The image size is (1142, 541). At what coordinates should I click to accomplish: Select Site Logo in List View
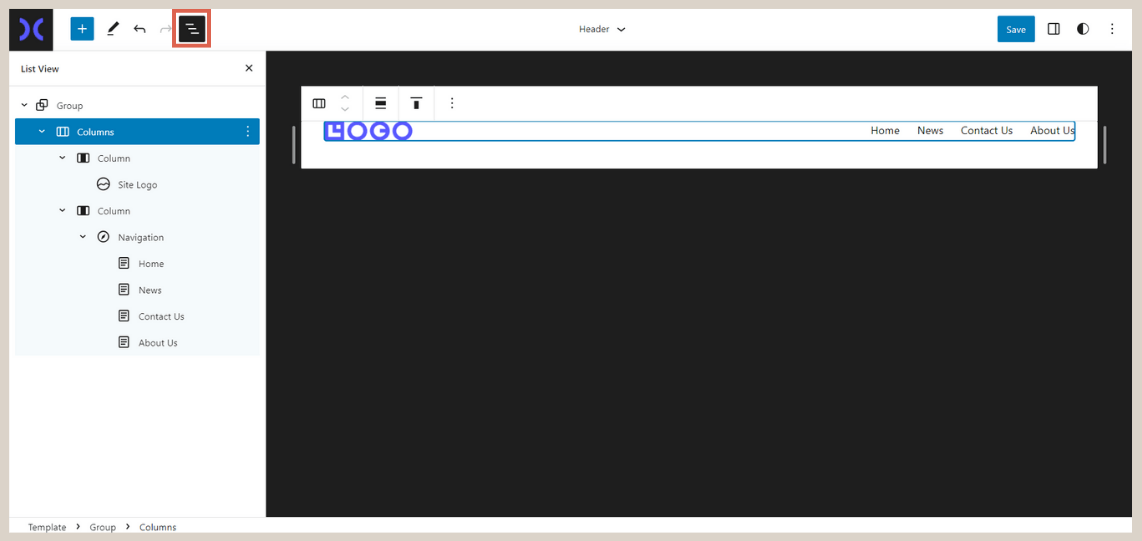click(x=137, y=185)
